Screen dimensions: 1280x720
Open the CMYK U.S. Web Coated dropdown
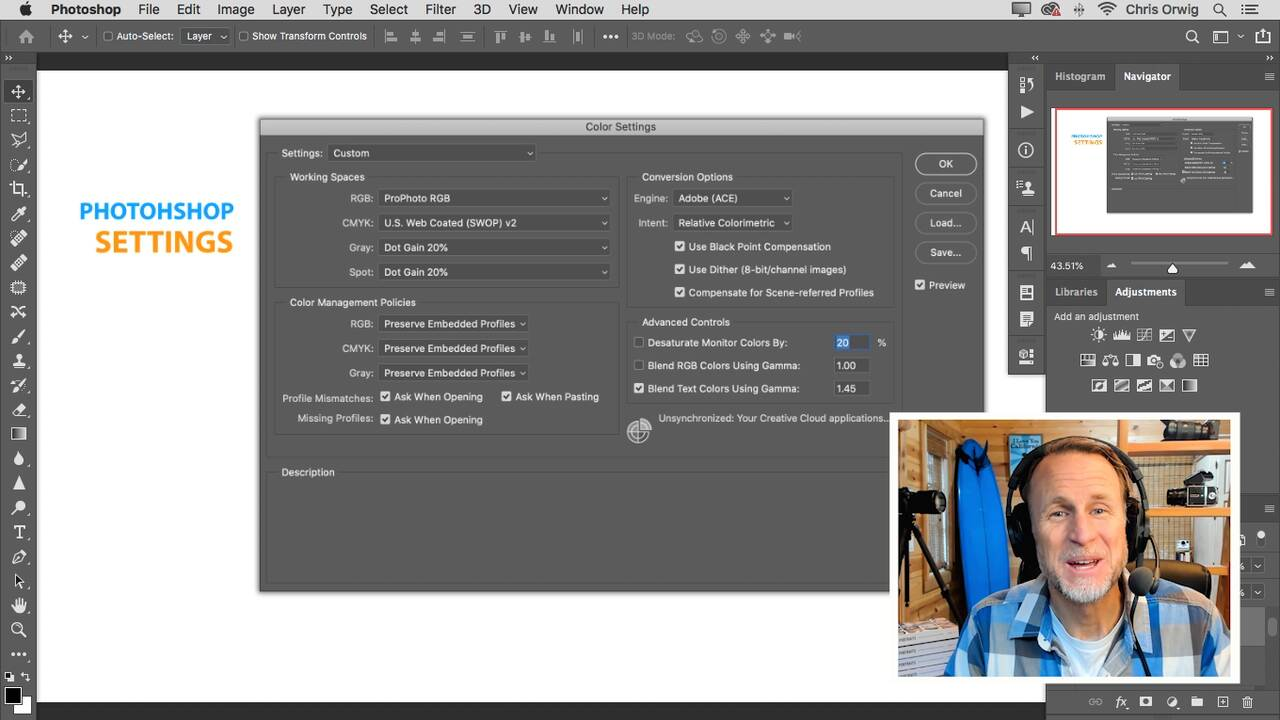(x=495, y=223)
